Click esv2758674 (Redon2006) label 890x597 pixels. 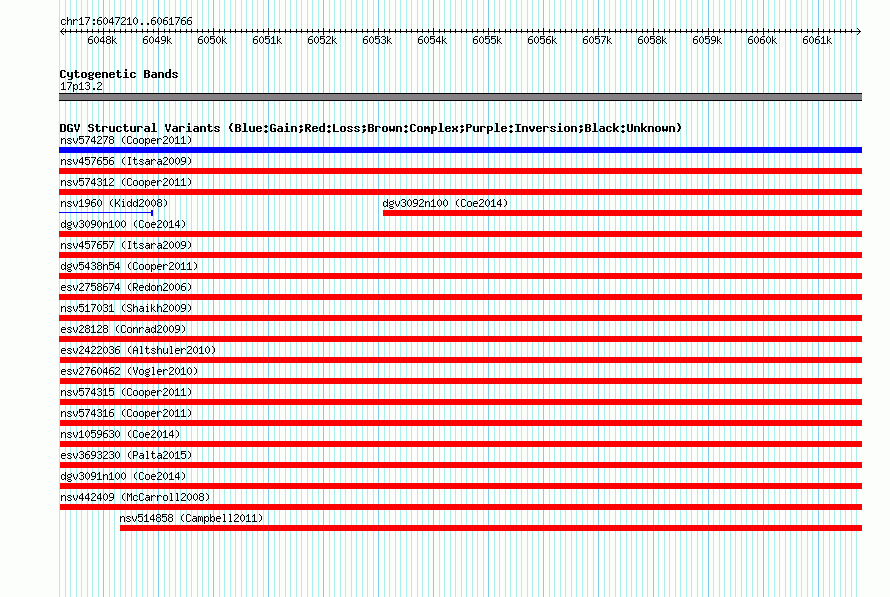tap(126, 287)
